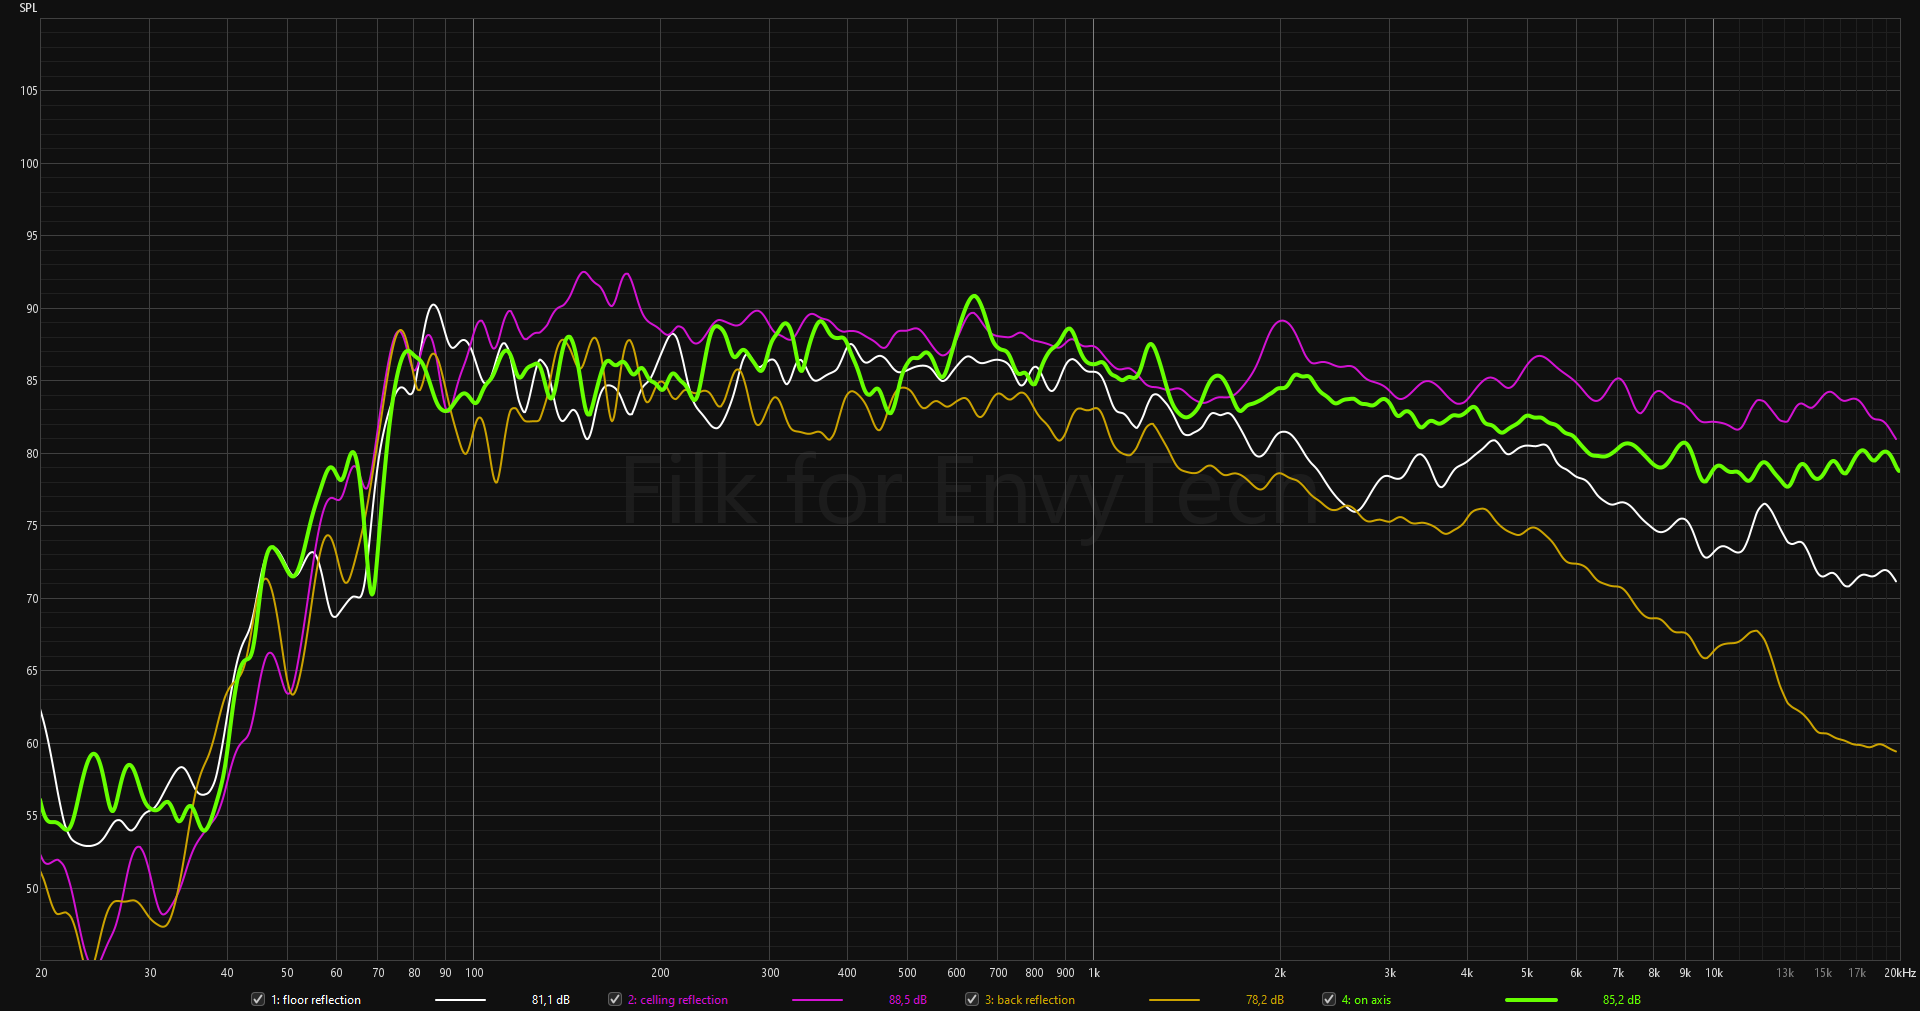Screen dimensions: 1920x1011
Task: Click the 20kHz frequency axis label
Action: pos(1900,973)
